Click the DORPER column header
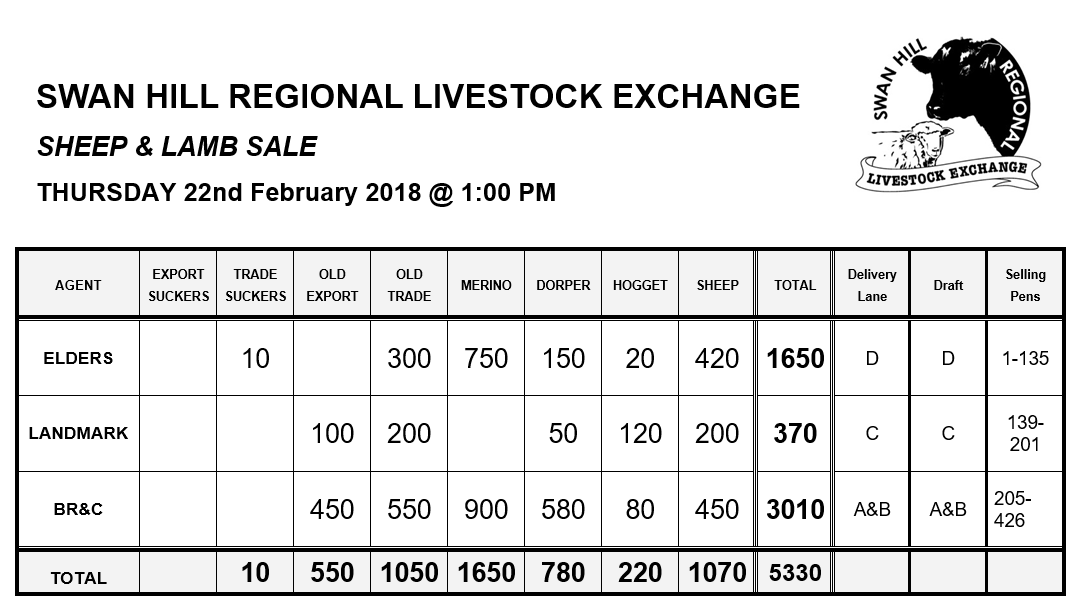The width and height of the screenshot is (1076, 609). click(x=563, y=285)
